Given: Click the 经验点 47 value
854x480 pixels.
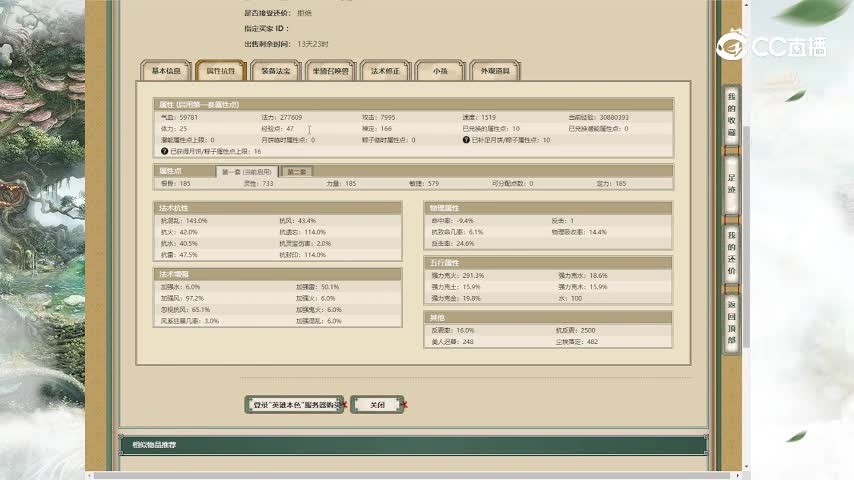Looking at the screenshot, I should coord(278,129).
